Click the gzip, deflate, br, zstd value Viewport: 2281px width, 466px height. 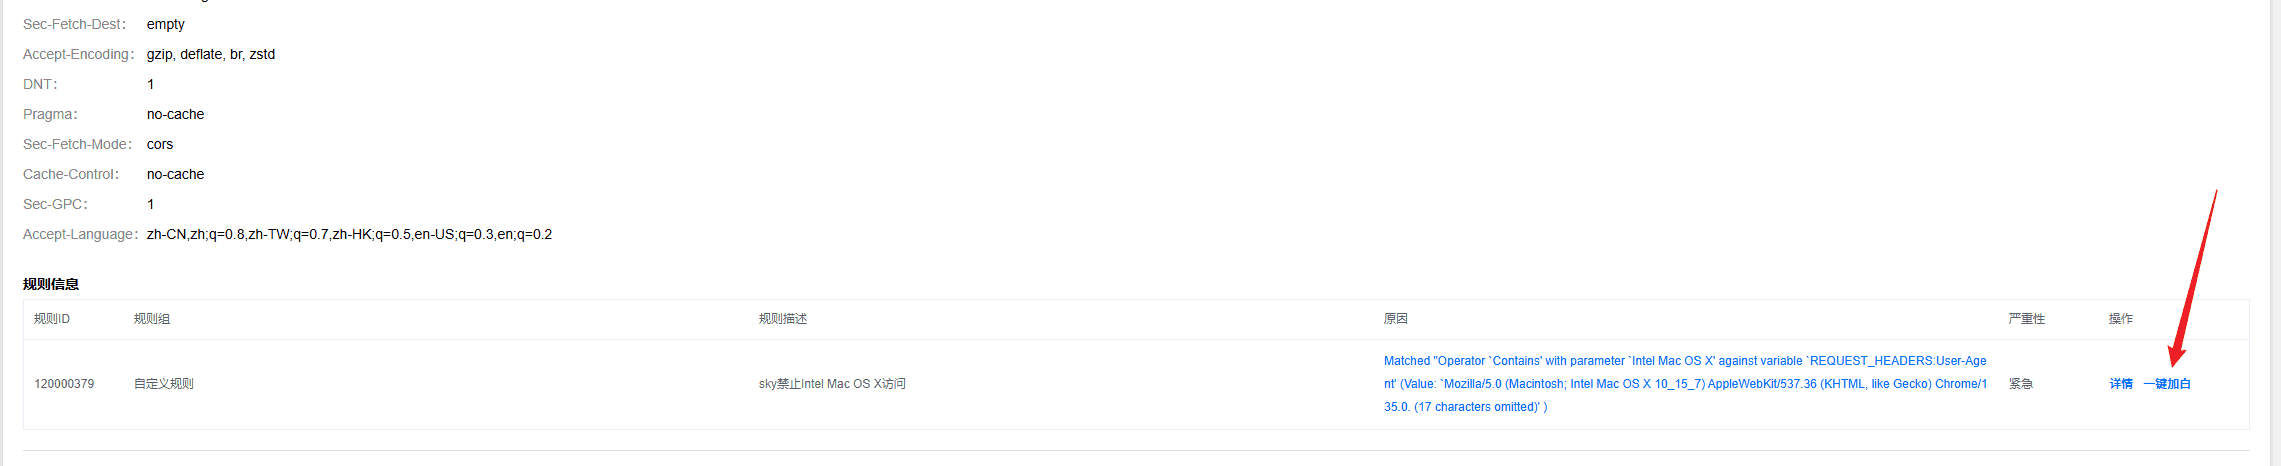pos(211,54)
